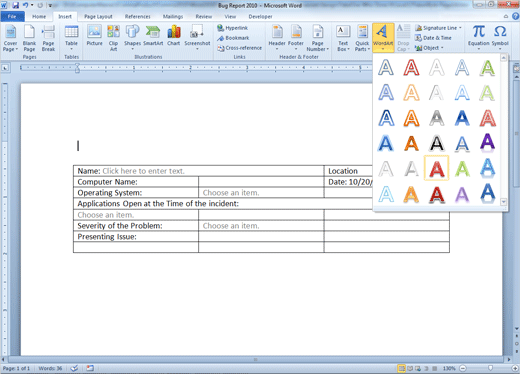The height and width of the screenshot is (374, 520).
Task: Open the Clip Art pane
Action: click(x=113, y=38)
